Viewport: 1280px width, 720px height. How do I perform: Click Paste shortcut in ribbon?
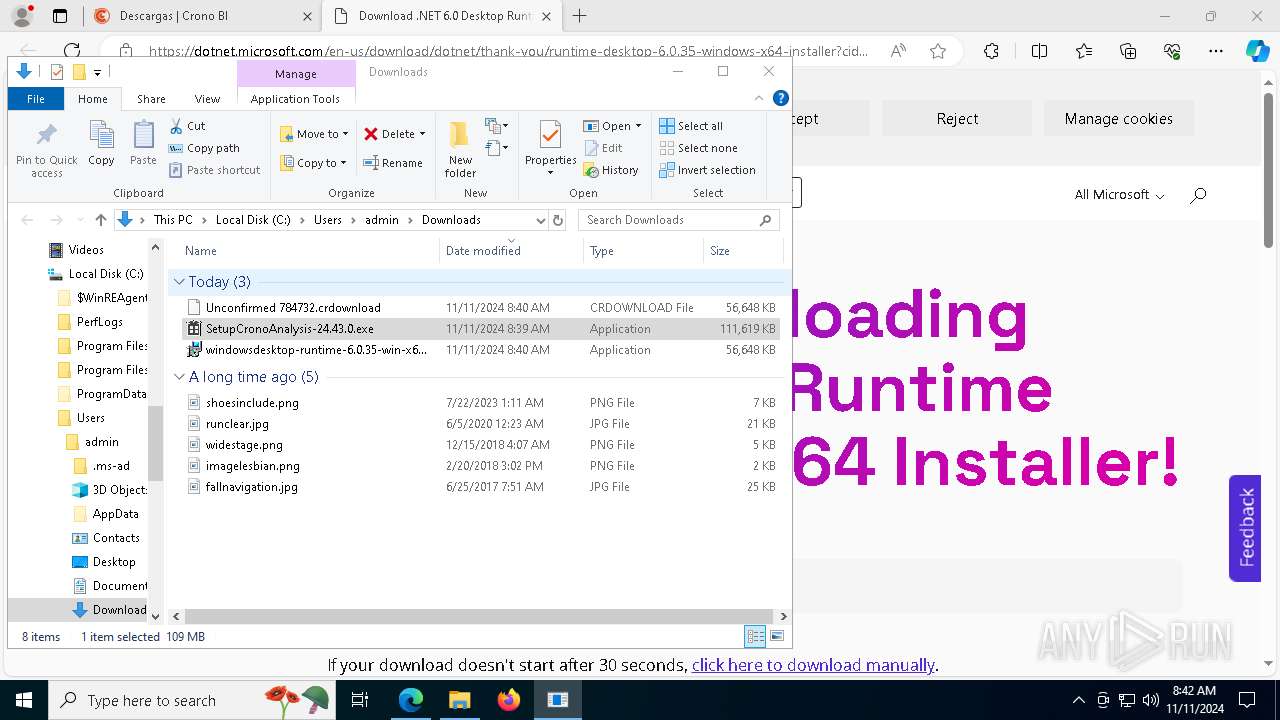coord(215,170)
